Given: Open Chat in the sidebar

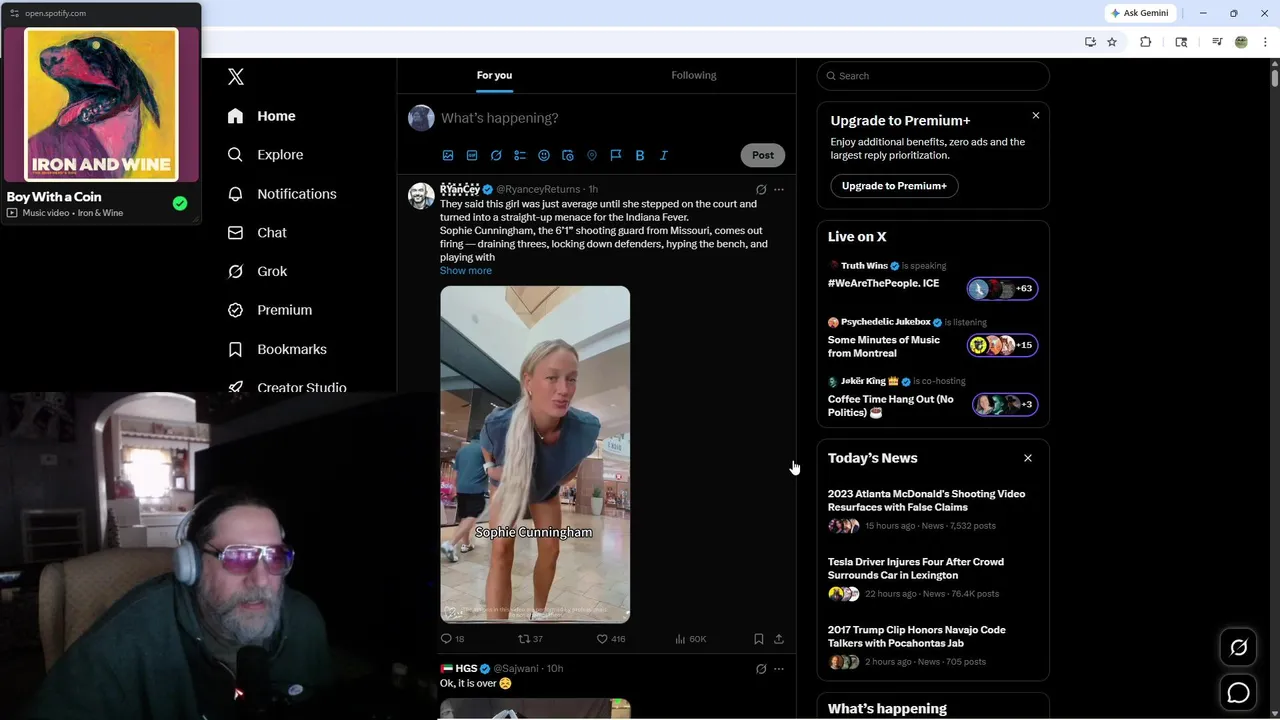Looking at the screenshot, I should [x=257, y=233].
